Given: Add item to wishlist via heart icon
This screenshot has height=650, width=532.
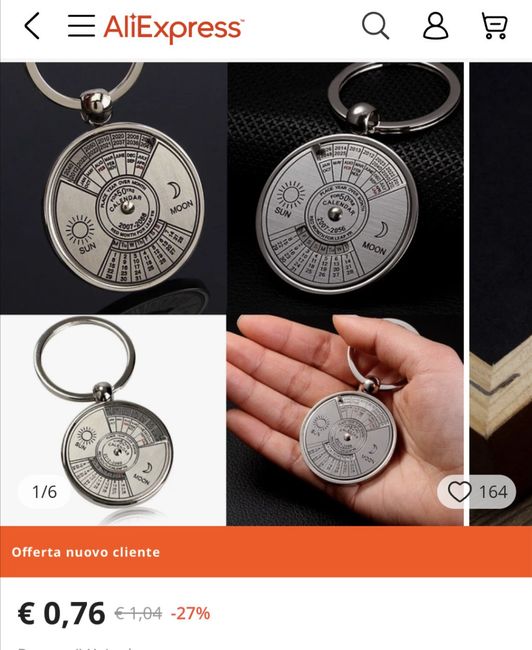Looking at the screenshot, I should [x=459, y=492].
